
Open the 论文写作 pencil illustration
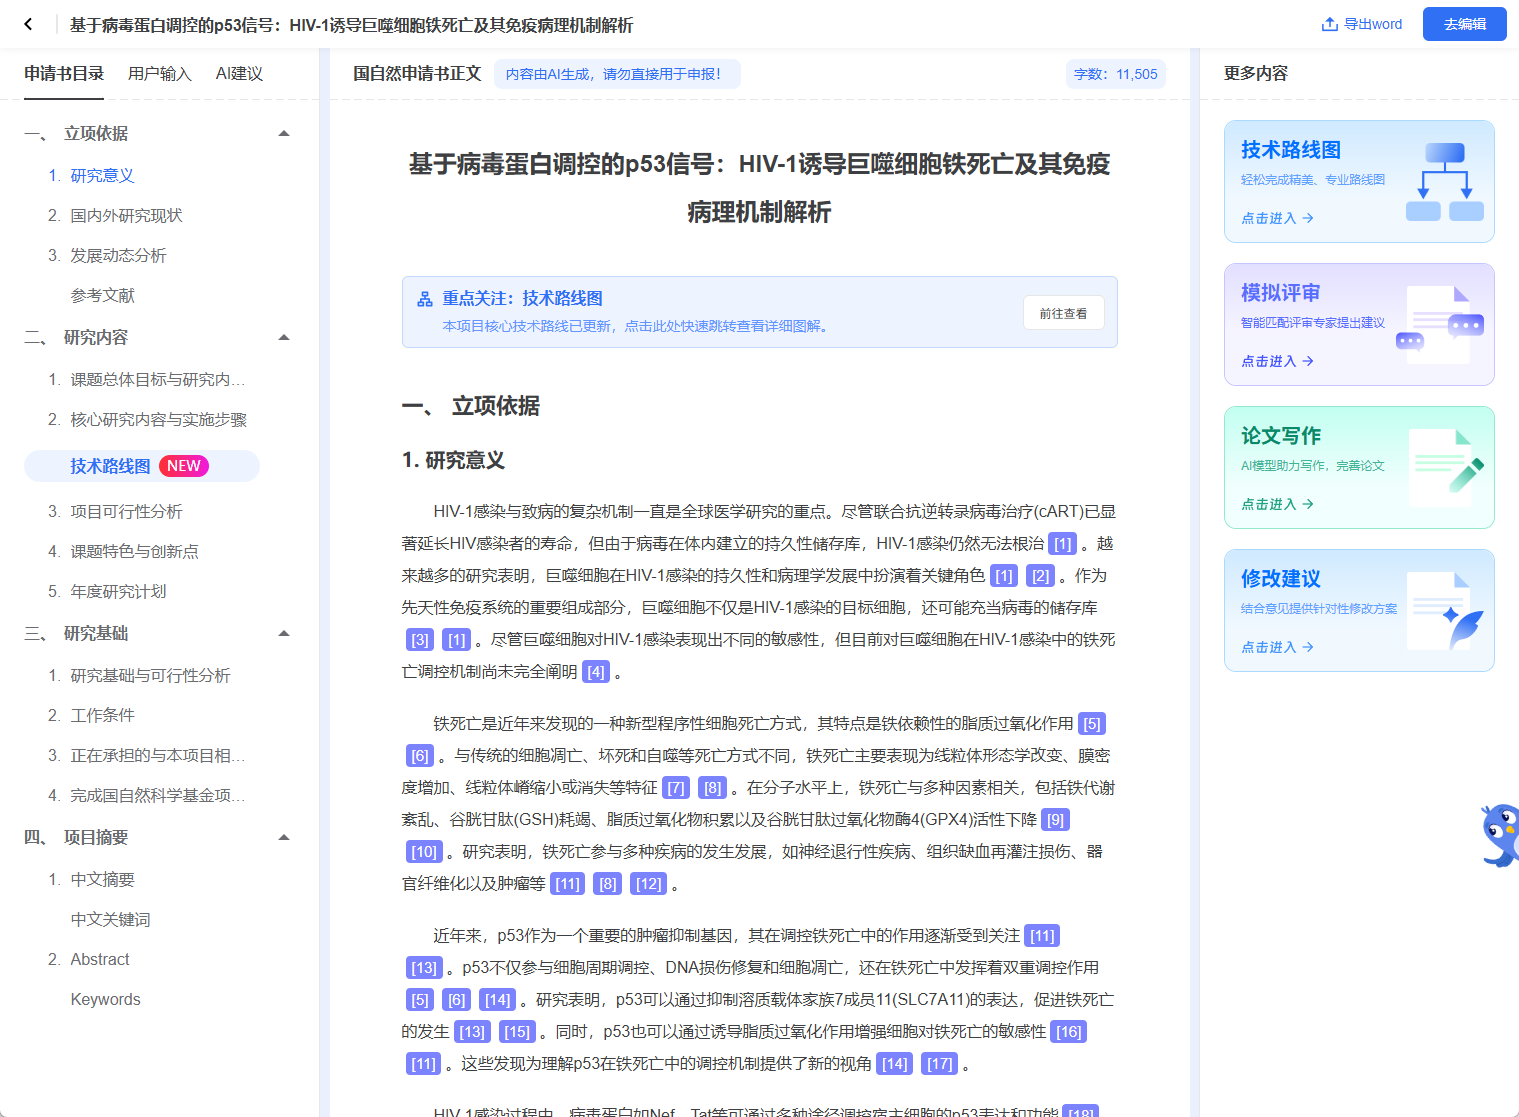(x=1447, y=467)
